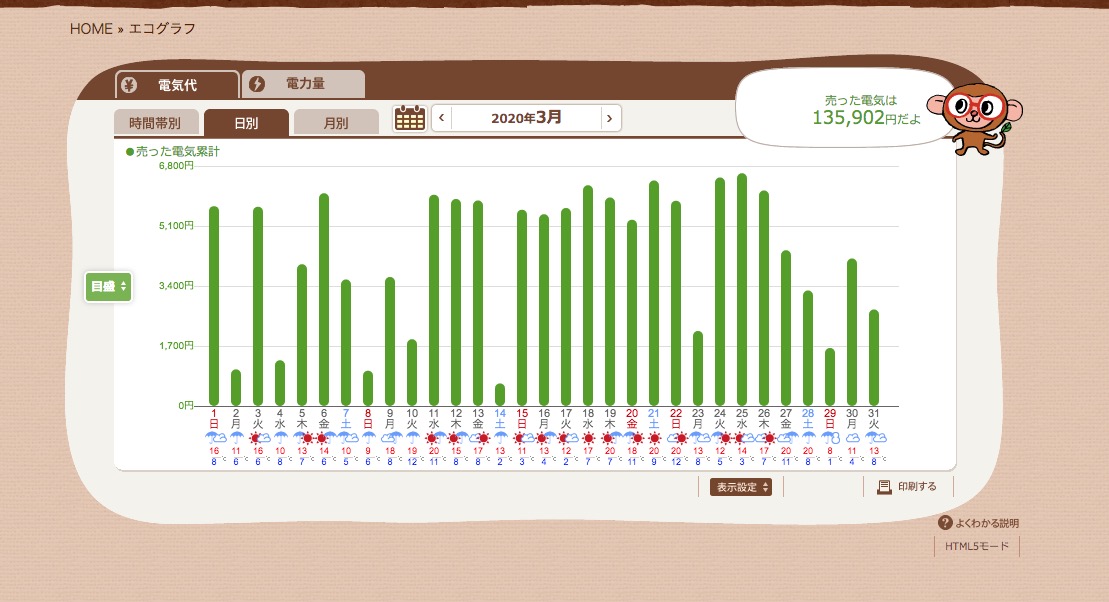Click the weather icon for March 11
Image resolution: width=1109 pixels, height=602 pixels.
434,438
